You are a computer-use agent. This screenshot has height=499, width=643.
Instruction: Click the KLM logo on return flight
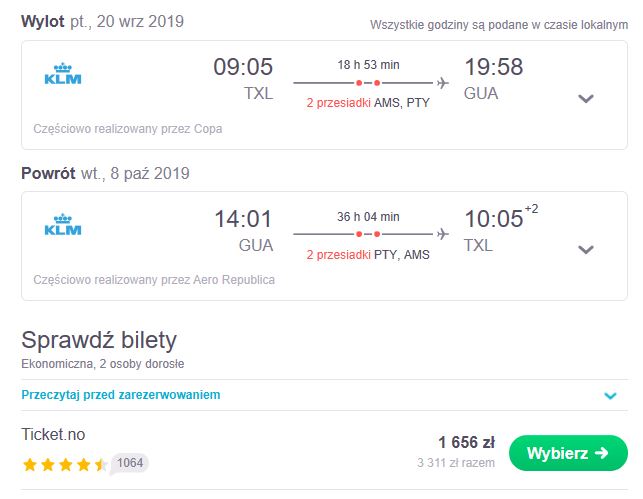pyautogui.click(x=63, y=225)
